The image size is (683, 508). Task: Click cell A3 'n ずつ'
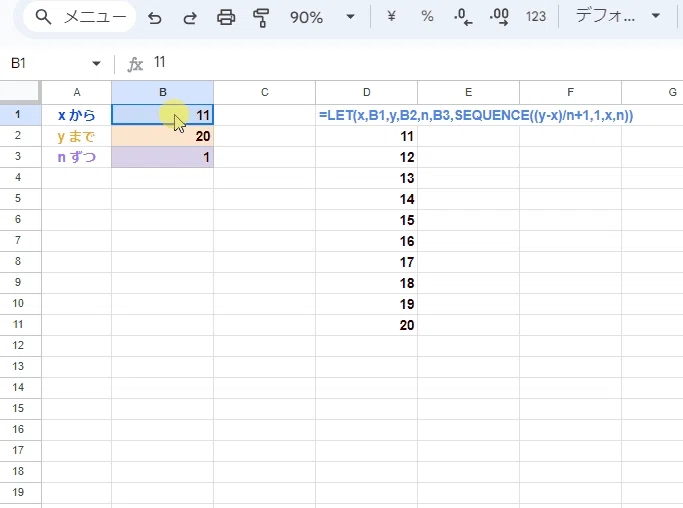tap(77, 157)
